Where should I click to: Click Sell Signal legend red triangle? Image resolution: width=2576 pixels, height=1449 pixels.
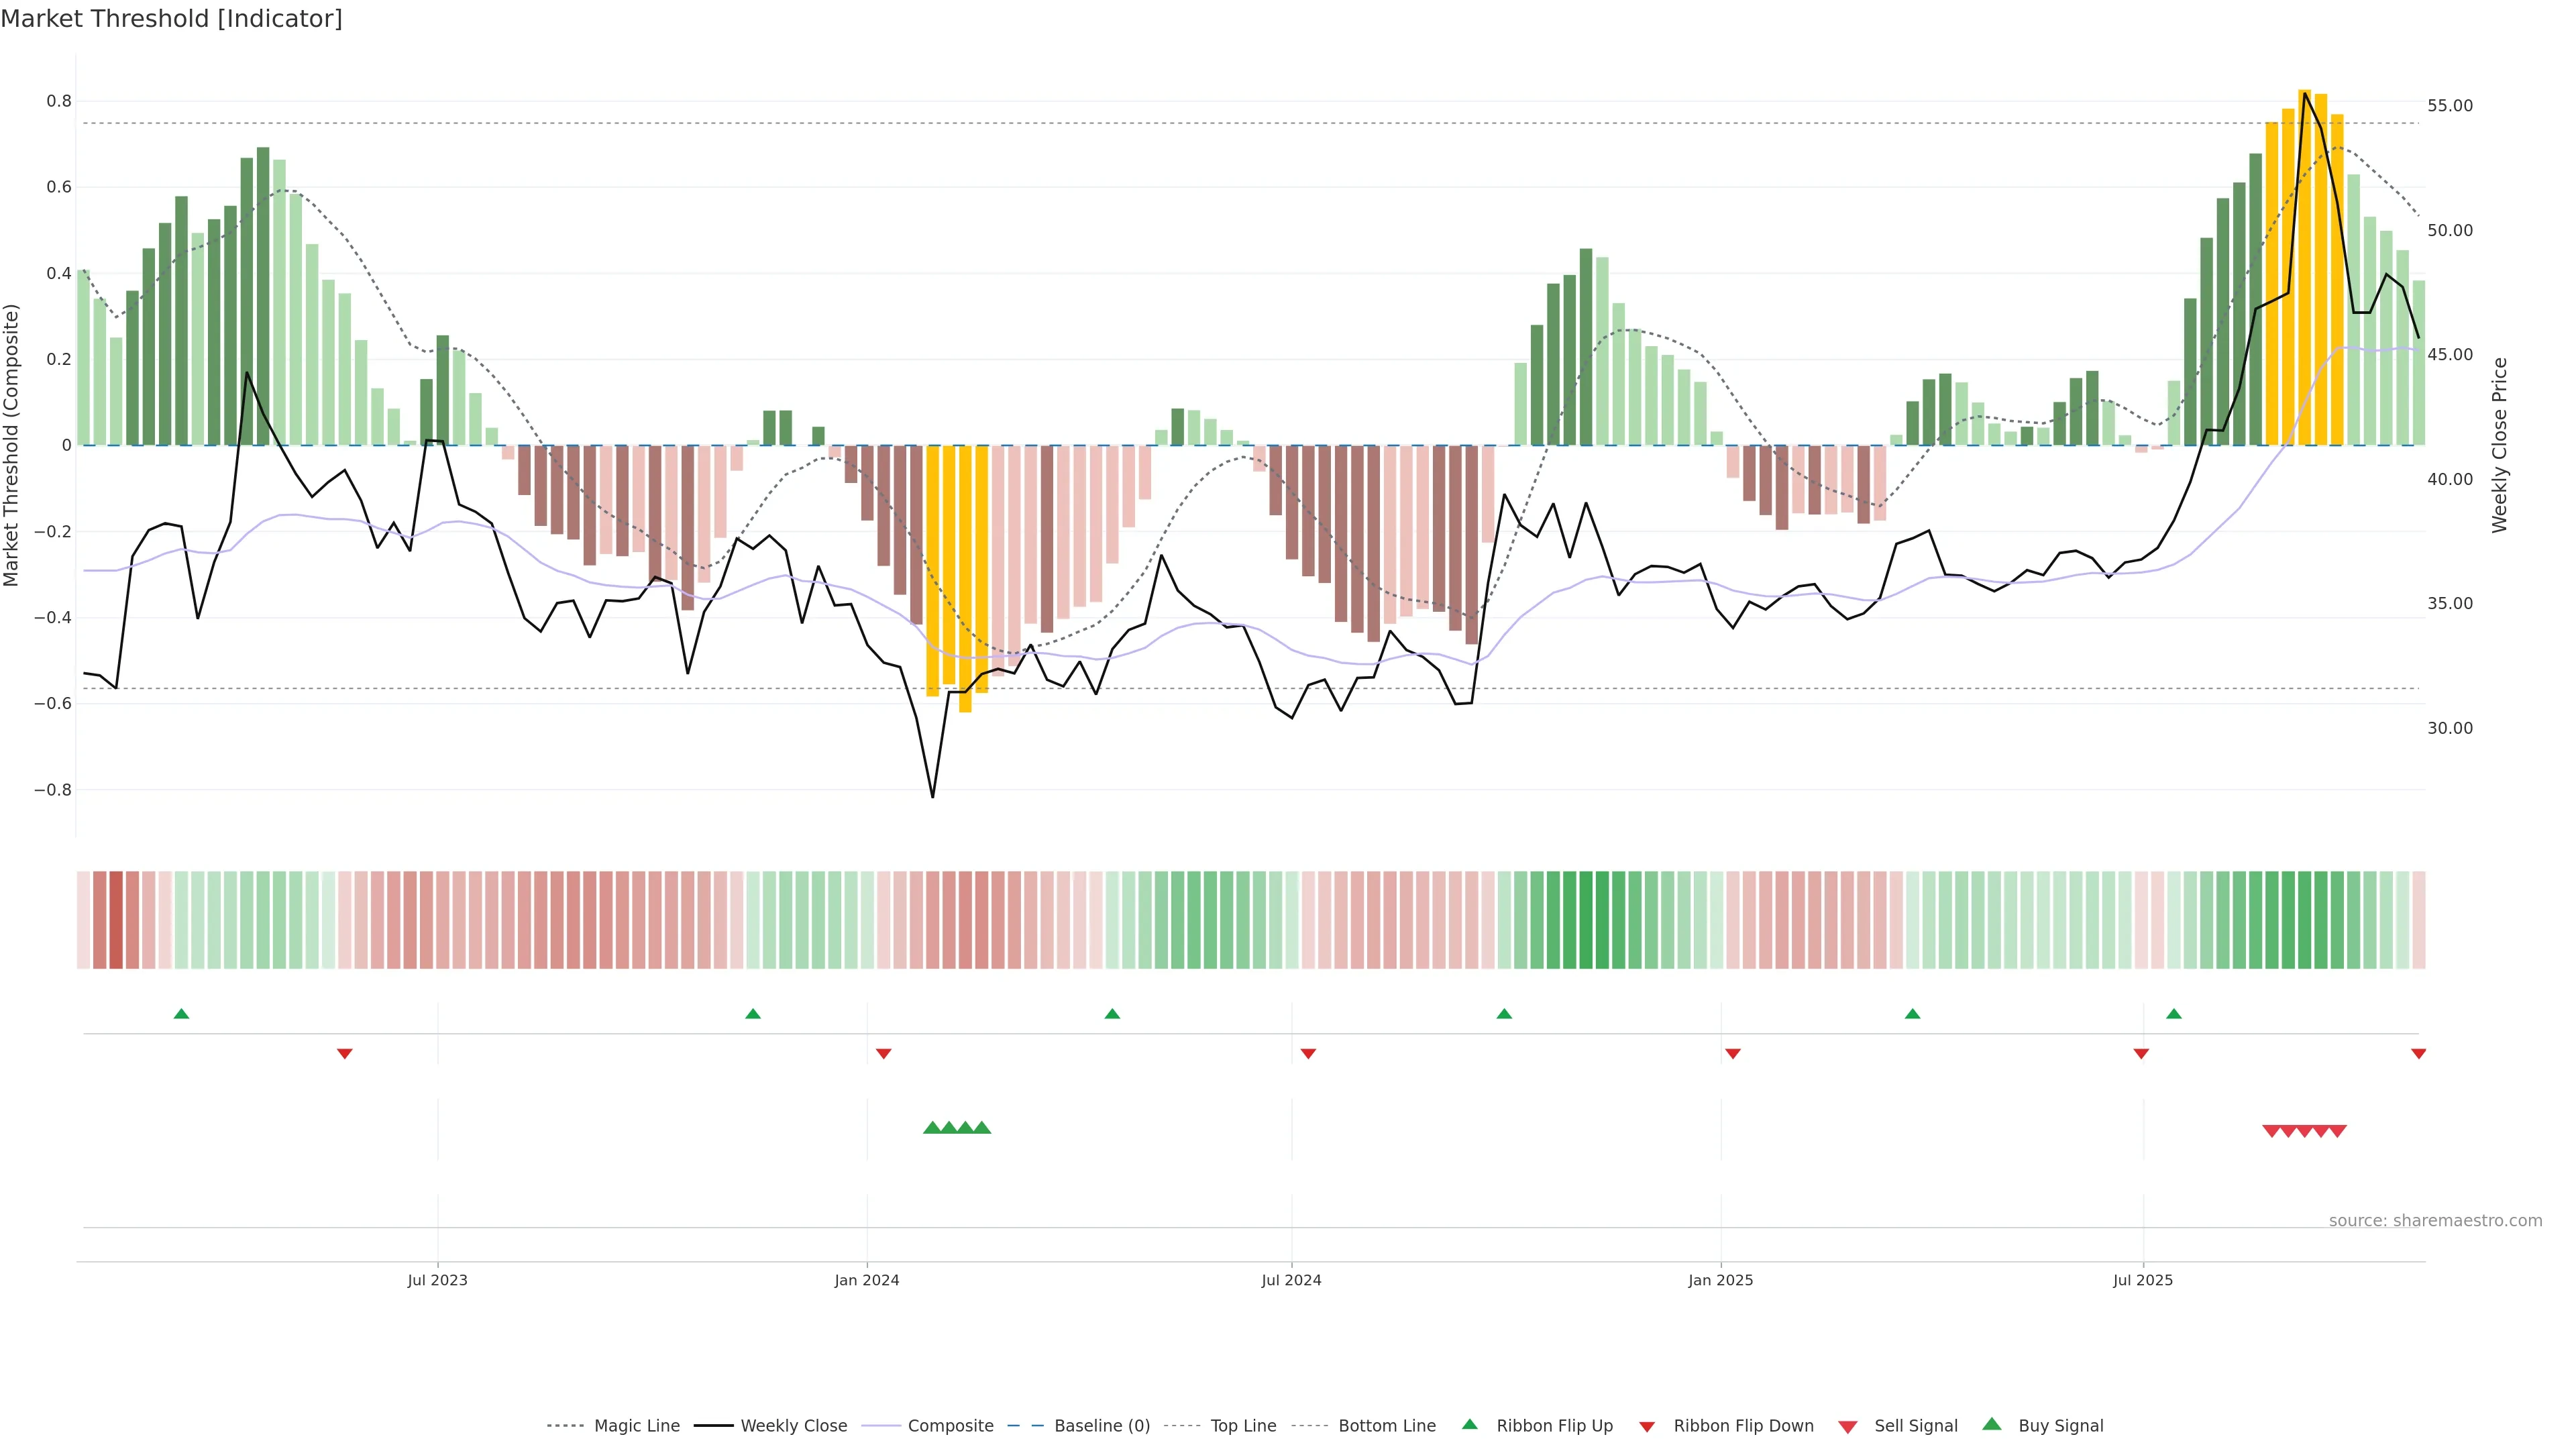point(1848,1427)
